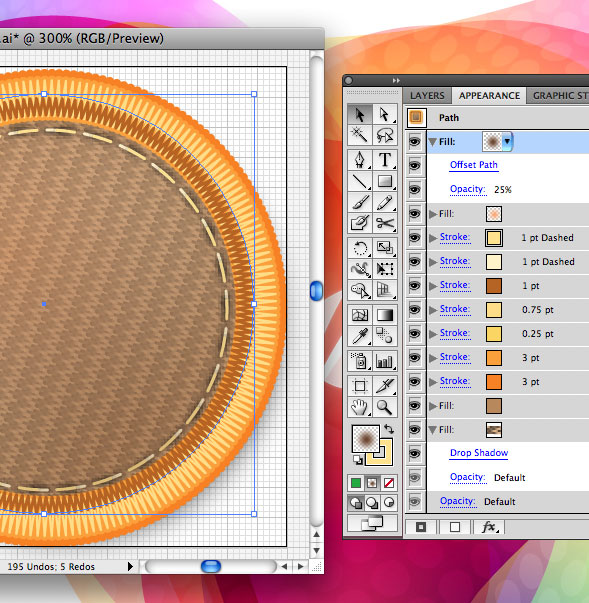Image resolution: width=589 pixels, height=603 pixels.
Task: Open the Offset Path effect link
Action: [x=474, y=165]
